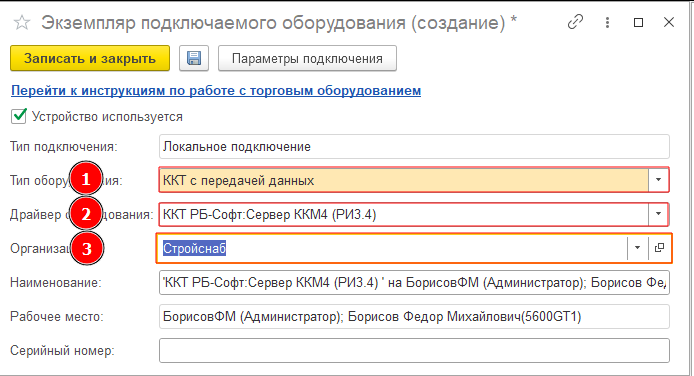Expand the Драйвер оборудования dropdown list

pos(659,214)
